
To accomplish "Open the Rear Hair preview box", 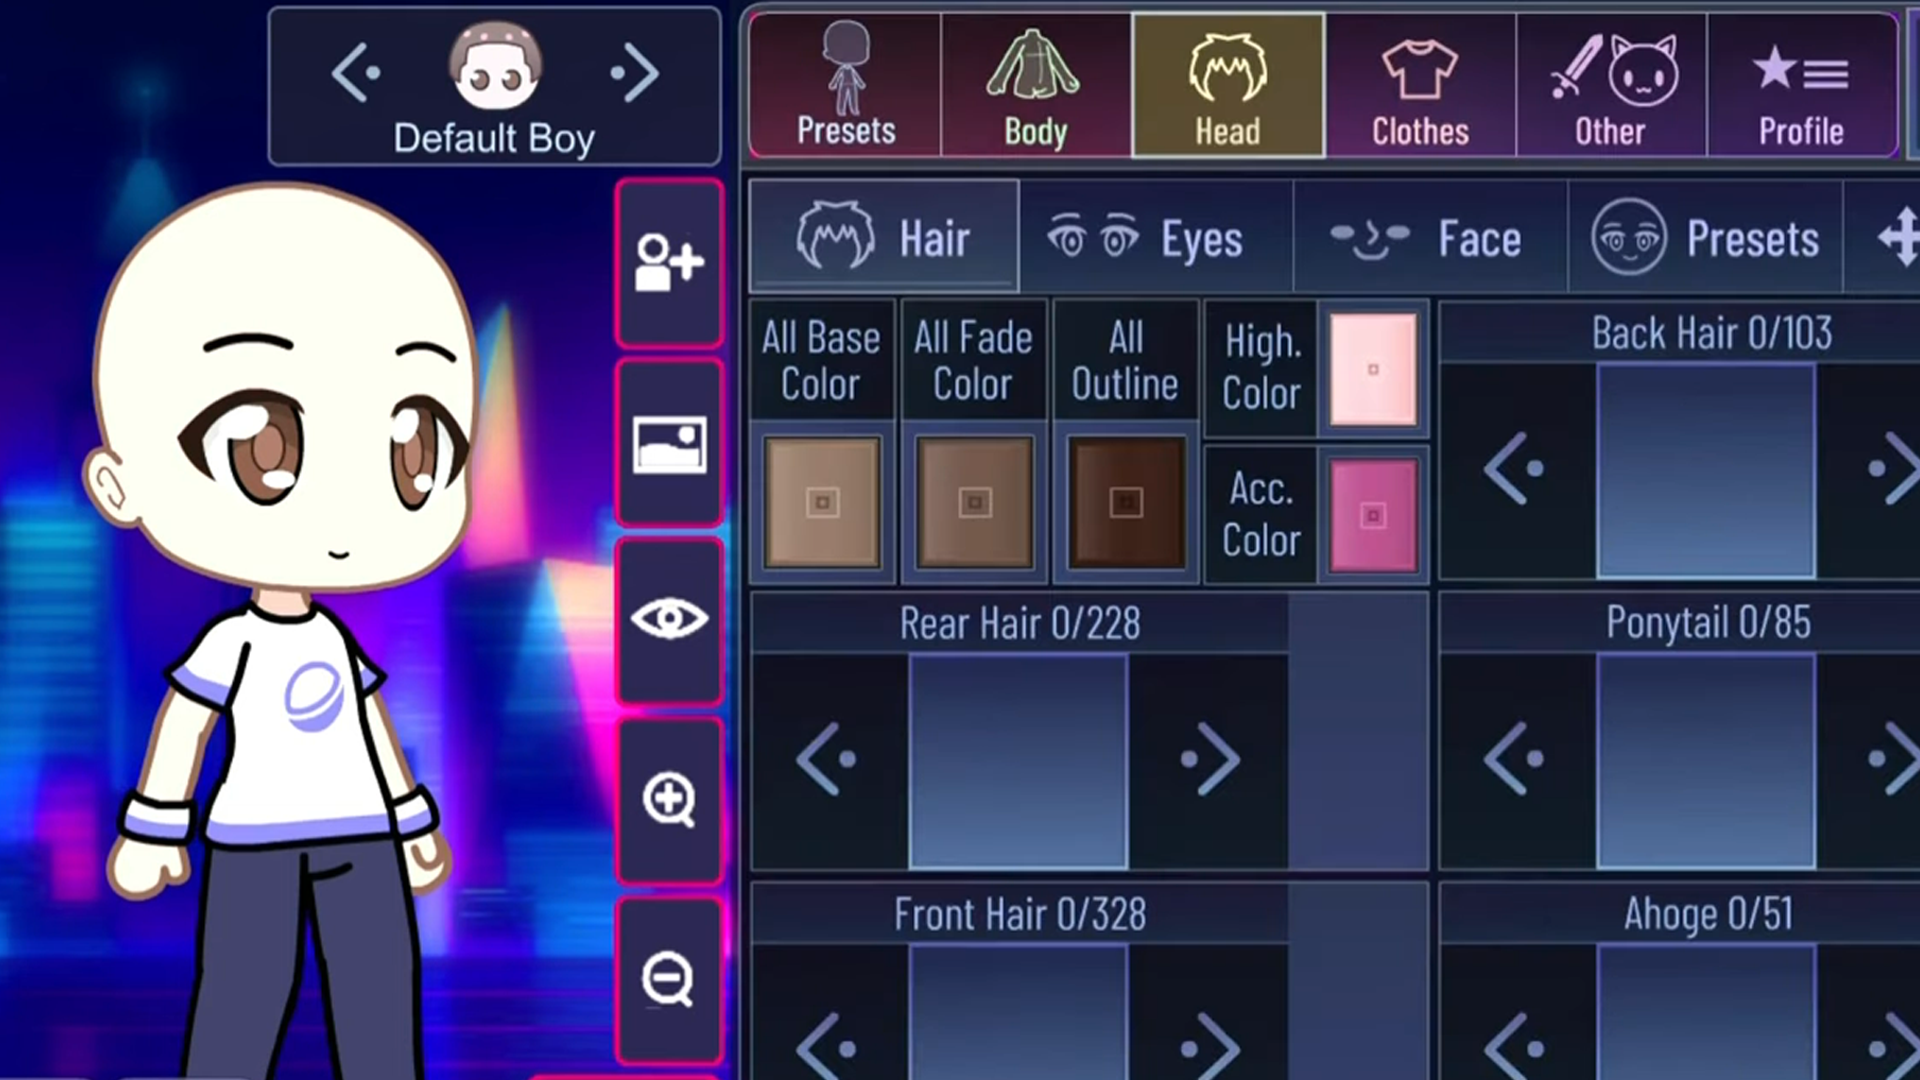I will point(1018,762).
